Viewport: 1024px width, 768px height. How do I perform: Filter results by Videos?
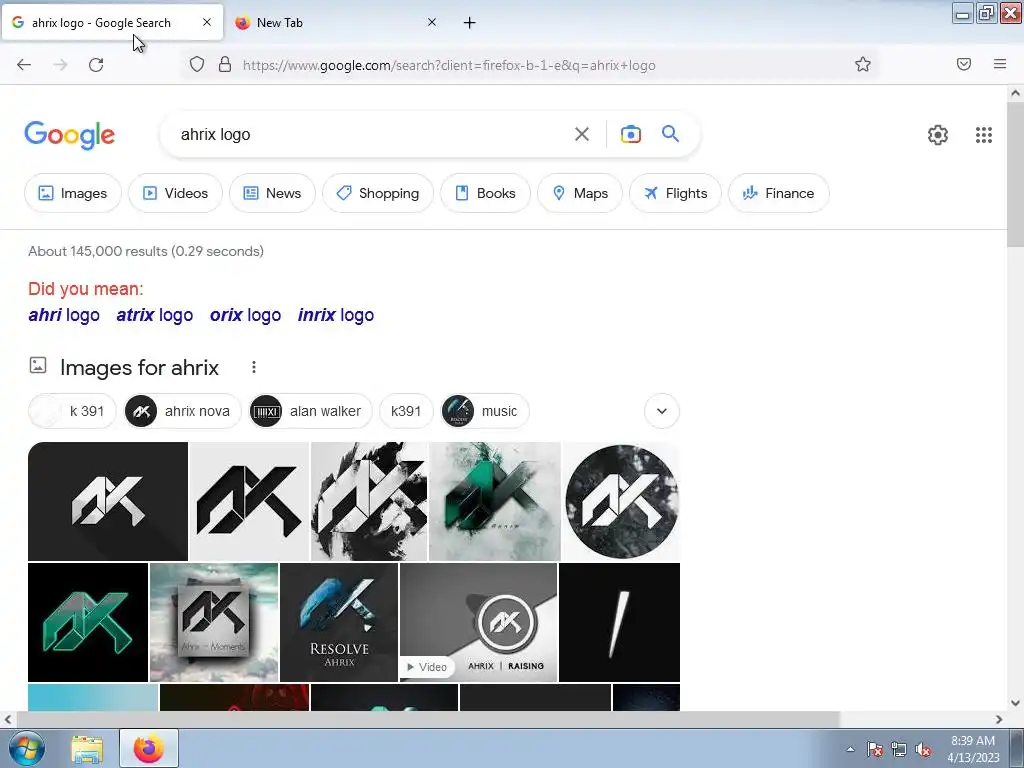[x=175, y=193]
